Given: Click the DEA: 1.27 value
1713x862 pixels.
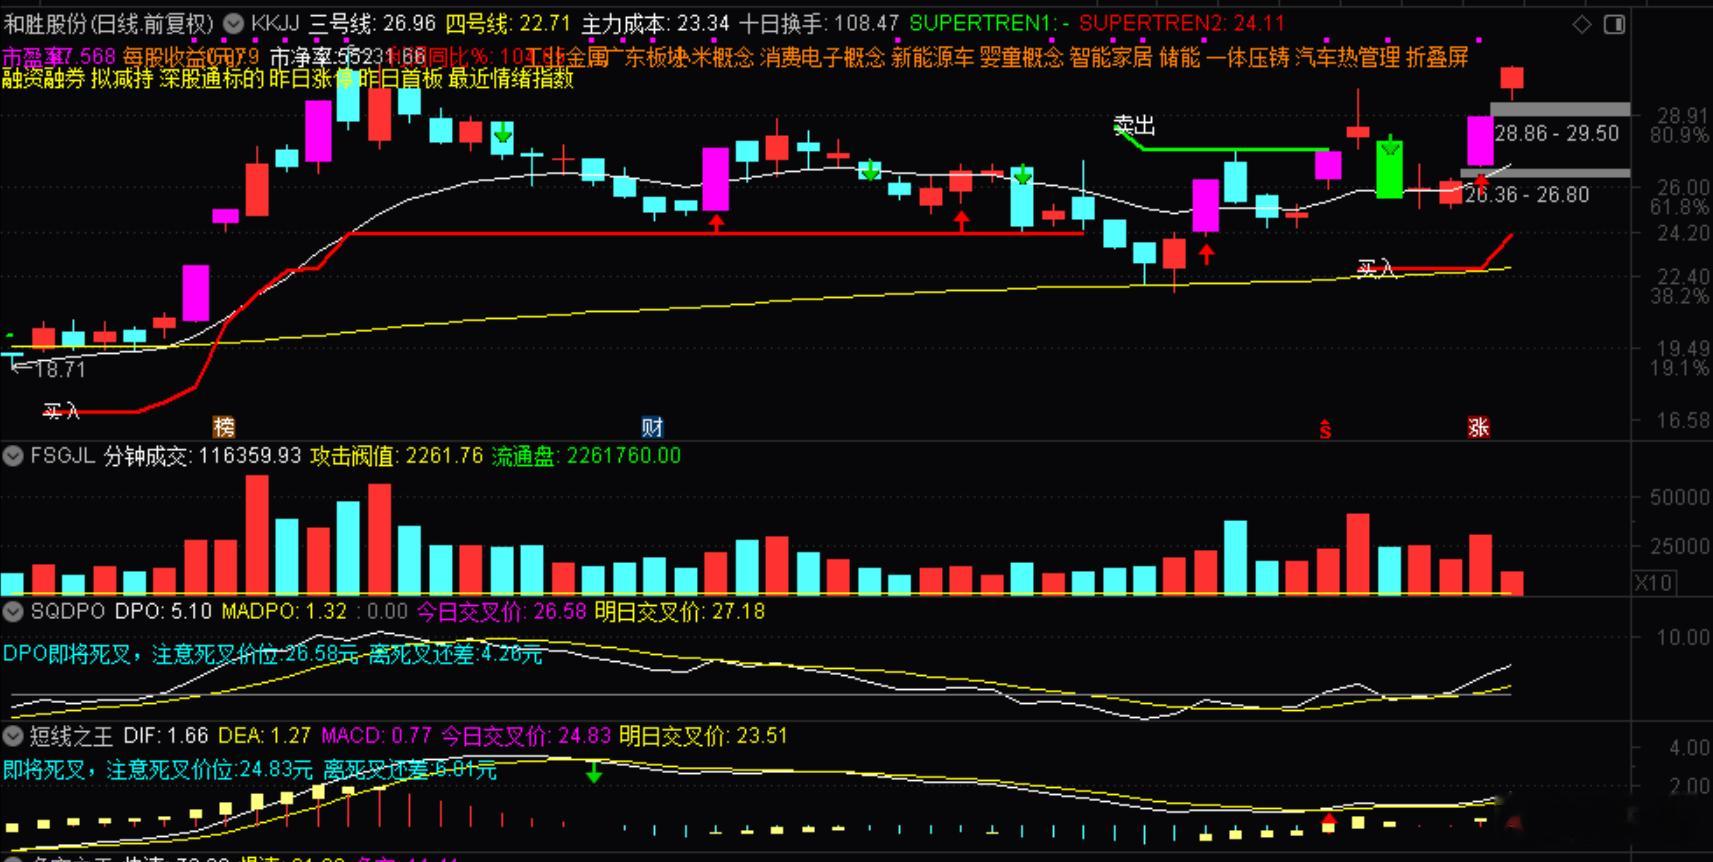Looking at the screenshot, I should point(264,736).
